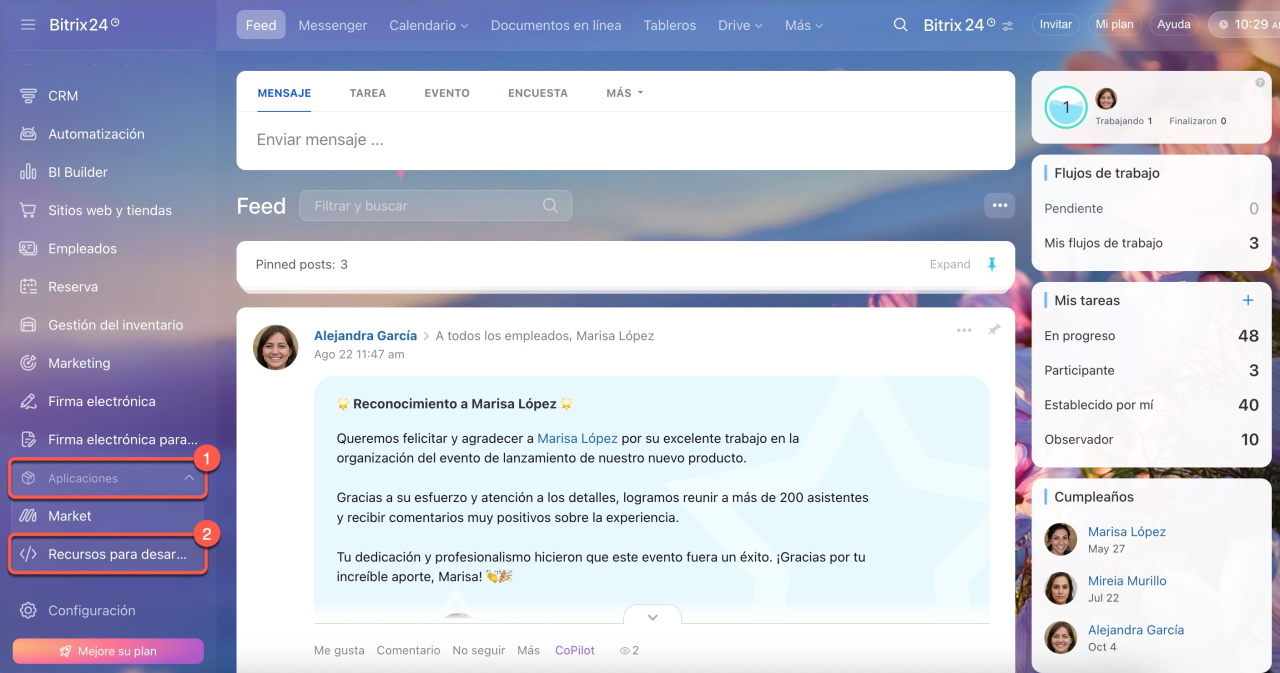Open Messenger from top menu
The image size is (1280, 673).
(332, 25)
